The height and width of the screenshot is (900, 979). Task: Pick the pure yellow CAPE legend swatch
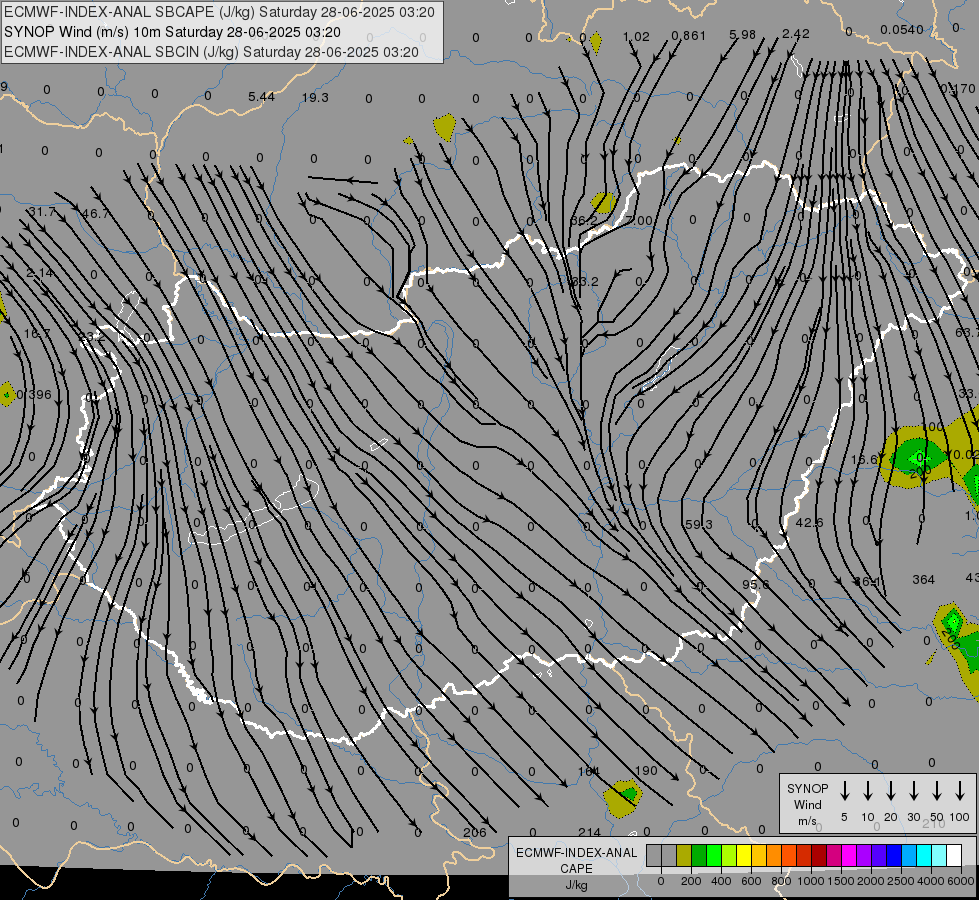point(744,856)
